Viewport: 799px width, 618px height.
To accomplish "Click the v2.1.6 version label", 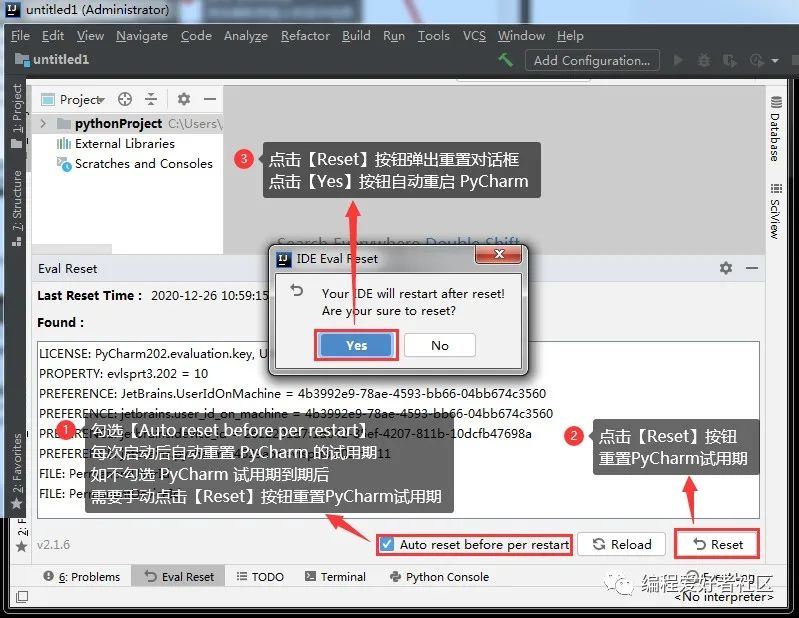I will point(54,545).
